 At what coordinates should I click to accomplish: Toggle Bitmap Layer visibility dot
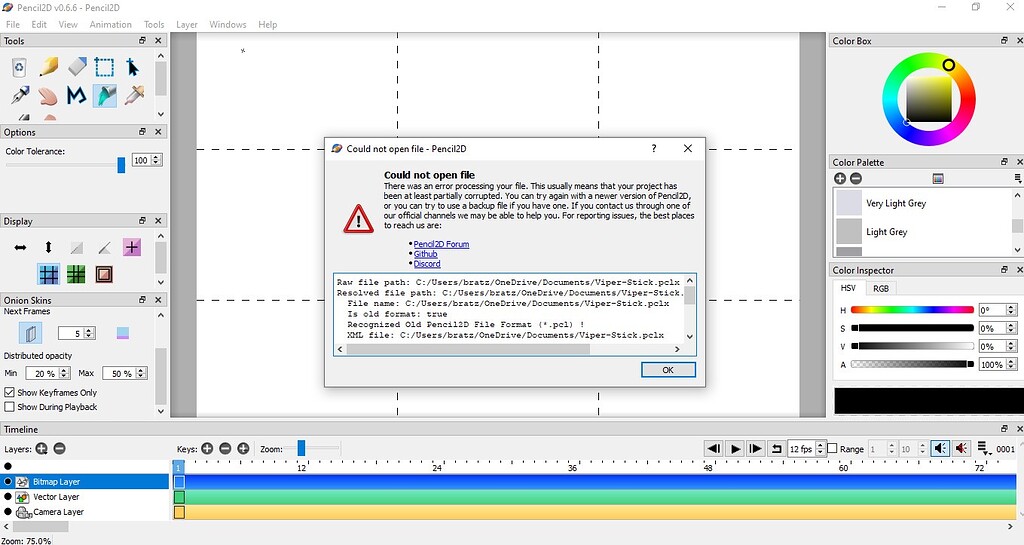[8, 481]
